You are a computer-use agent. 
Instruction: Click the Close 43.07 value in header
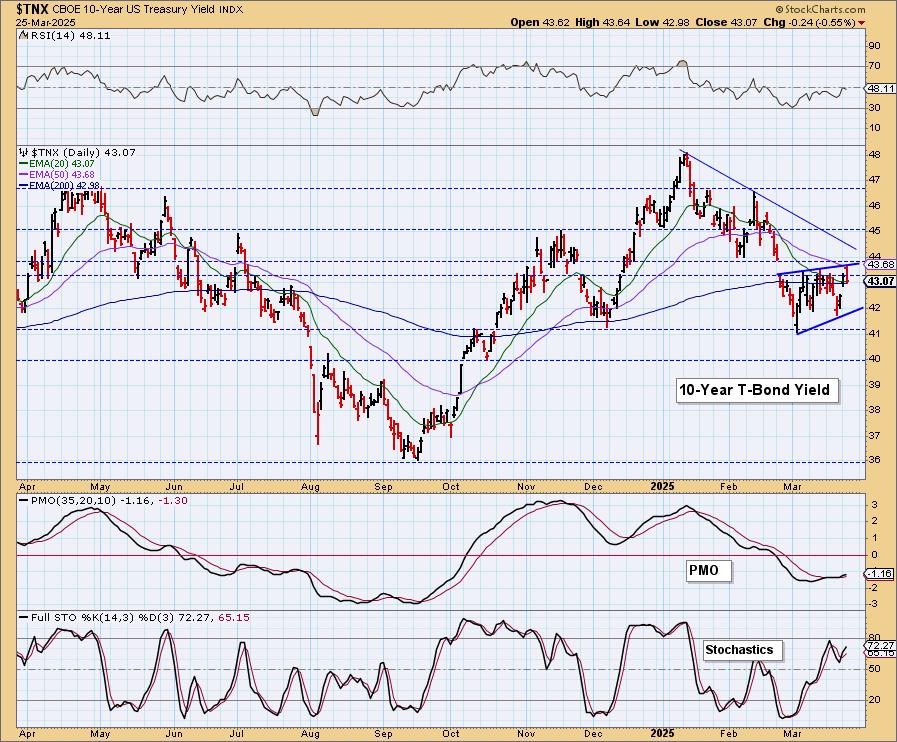[727, 22]
